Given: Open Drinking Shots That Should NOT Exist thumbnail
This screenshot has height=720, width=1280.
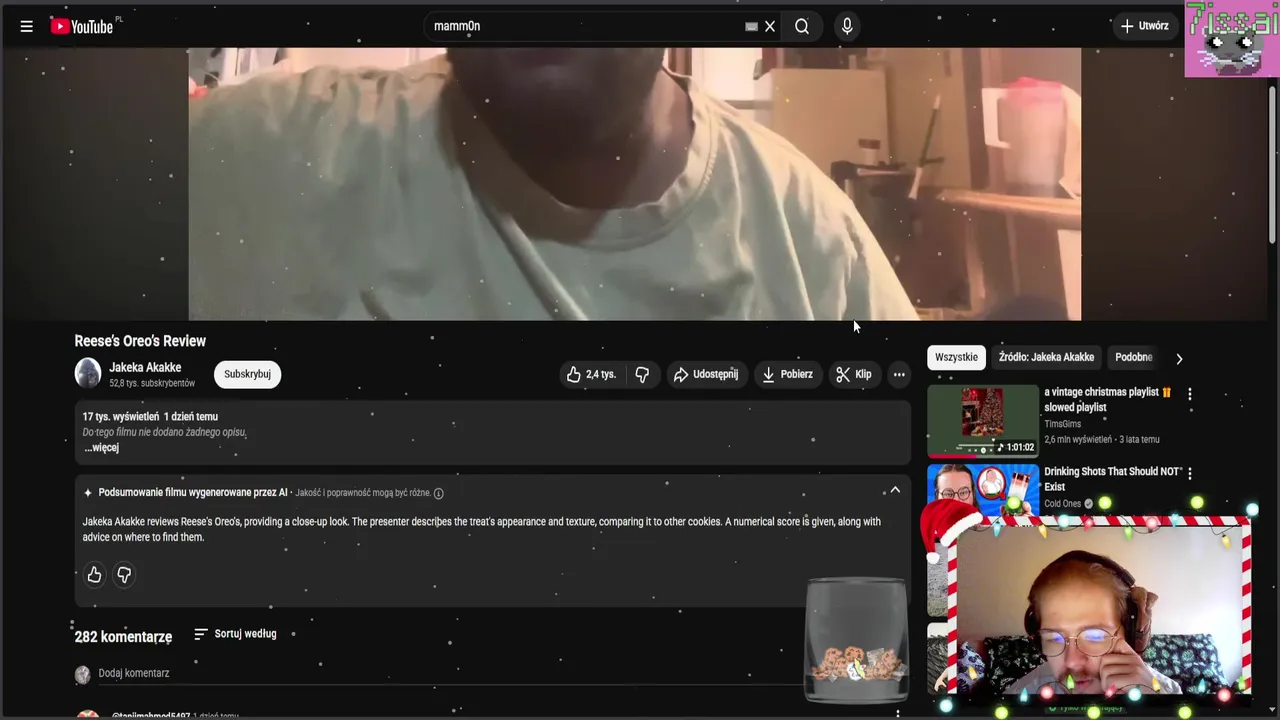Looking at the screenshot, I should (983, 490).
